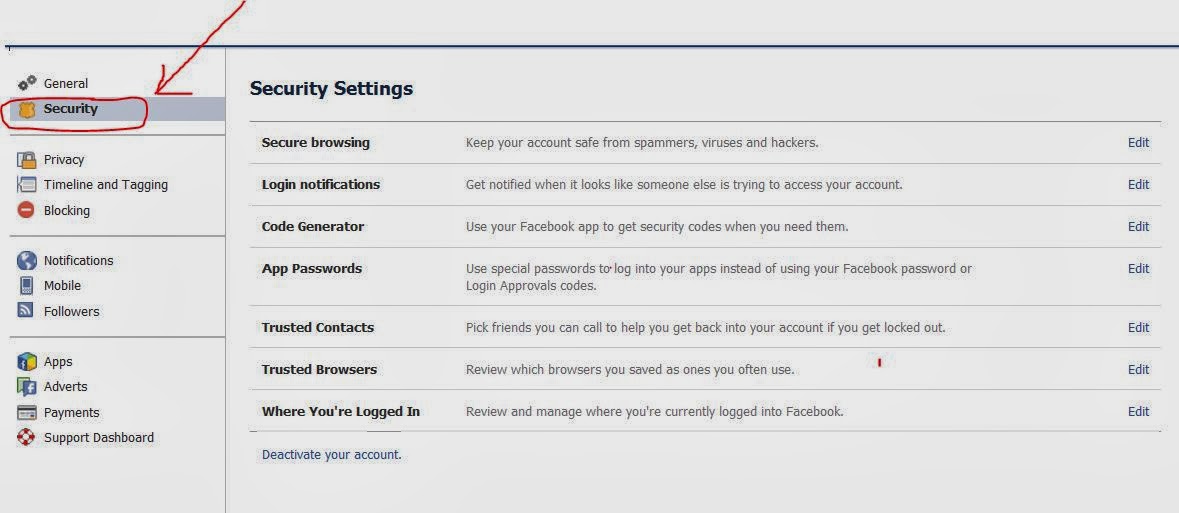Click the Mobile phone icon
This screenshot has width=1179, height=513.
coord(26,286)
